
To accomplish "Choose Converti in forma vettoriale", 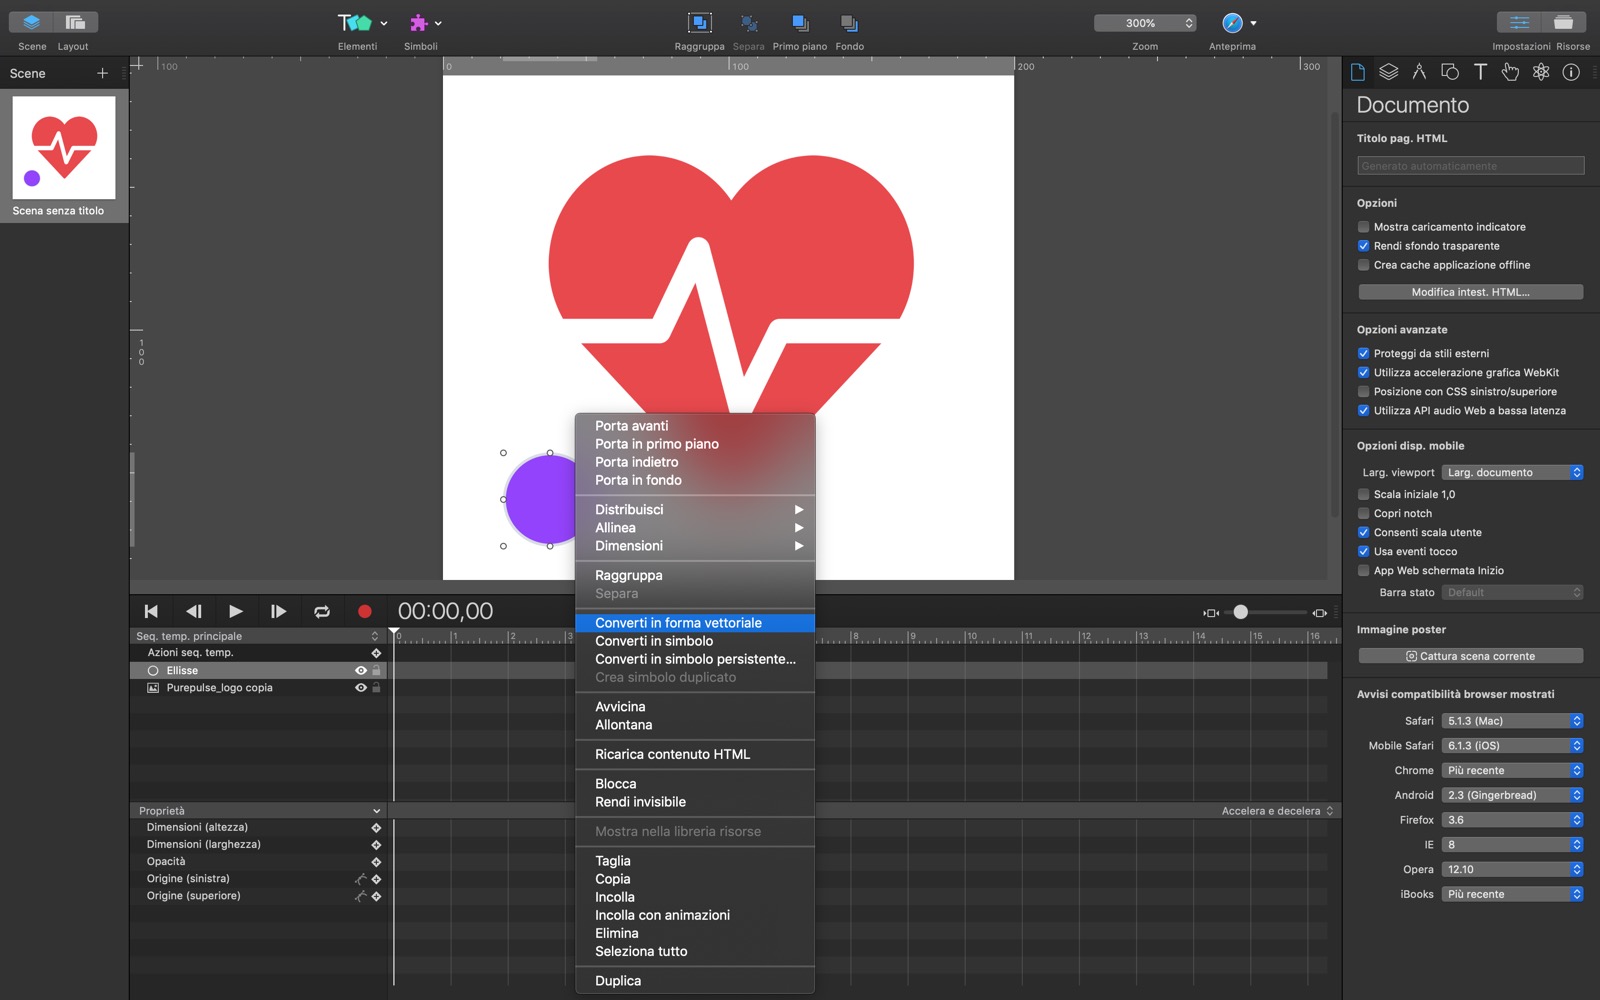I will 678,623.
